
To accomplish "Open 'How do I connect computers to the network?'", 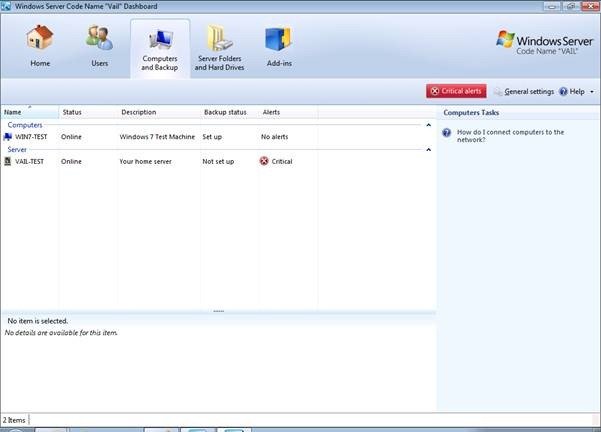I will coord(510,136).
